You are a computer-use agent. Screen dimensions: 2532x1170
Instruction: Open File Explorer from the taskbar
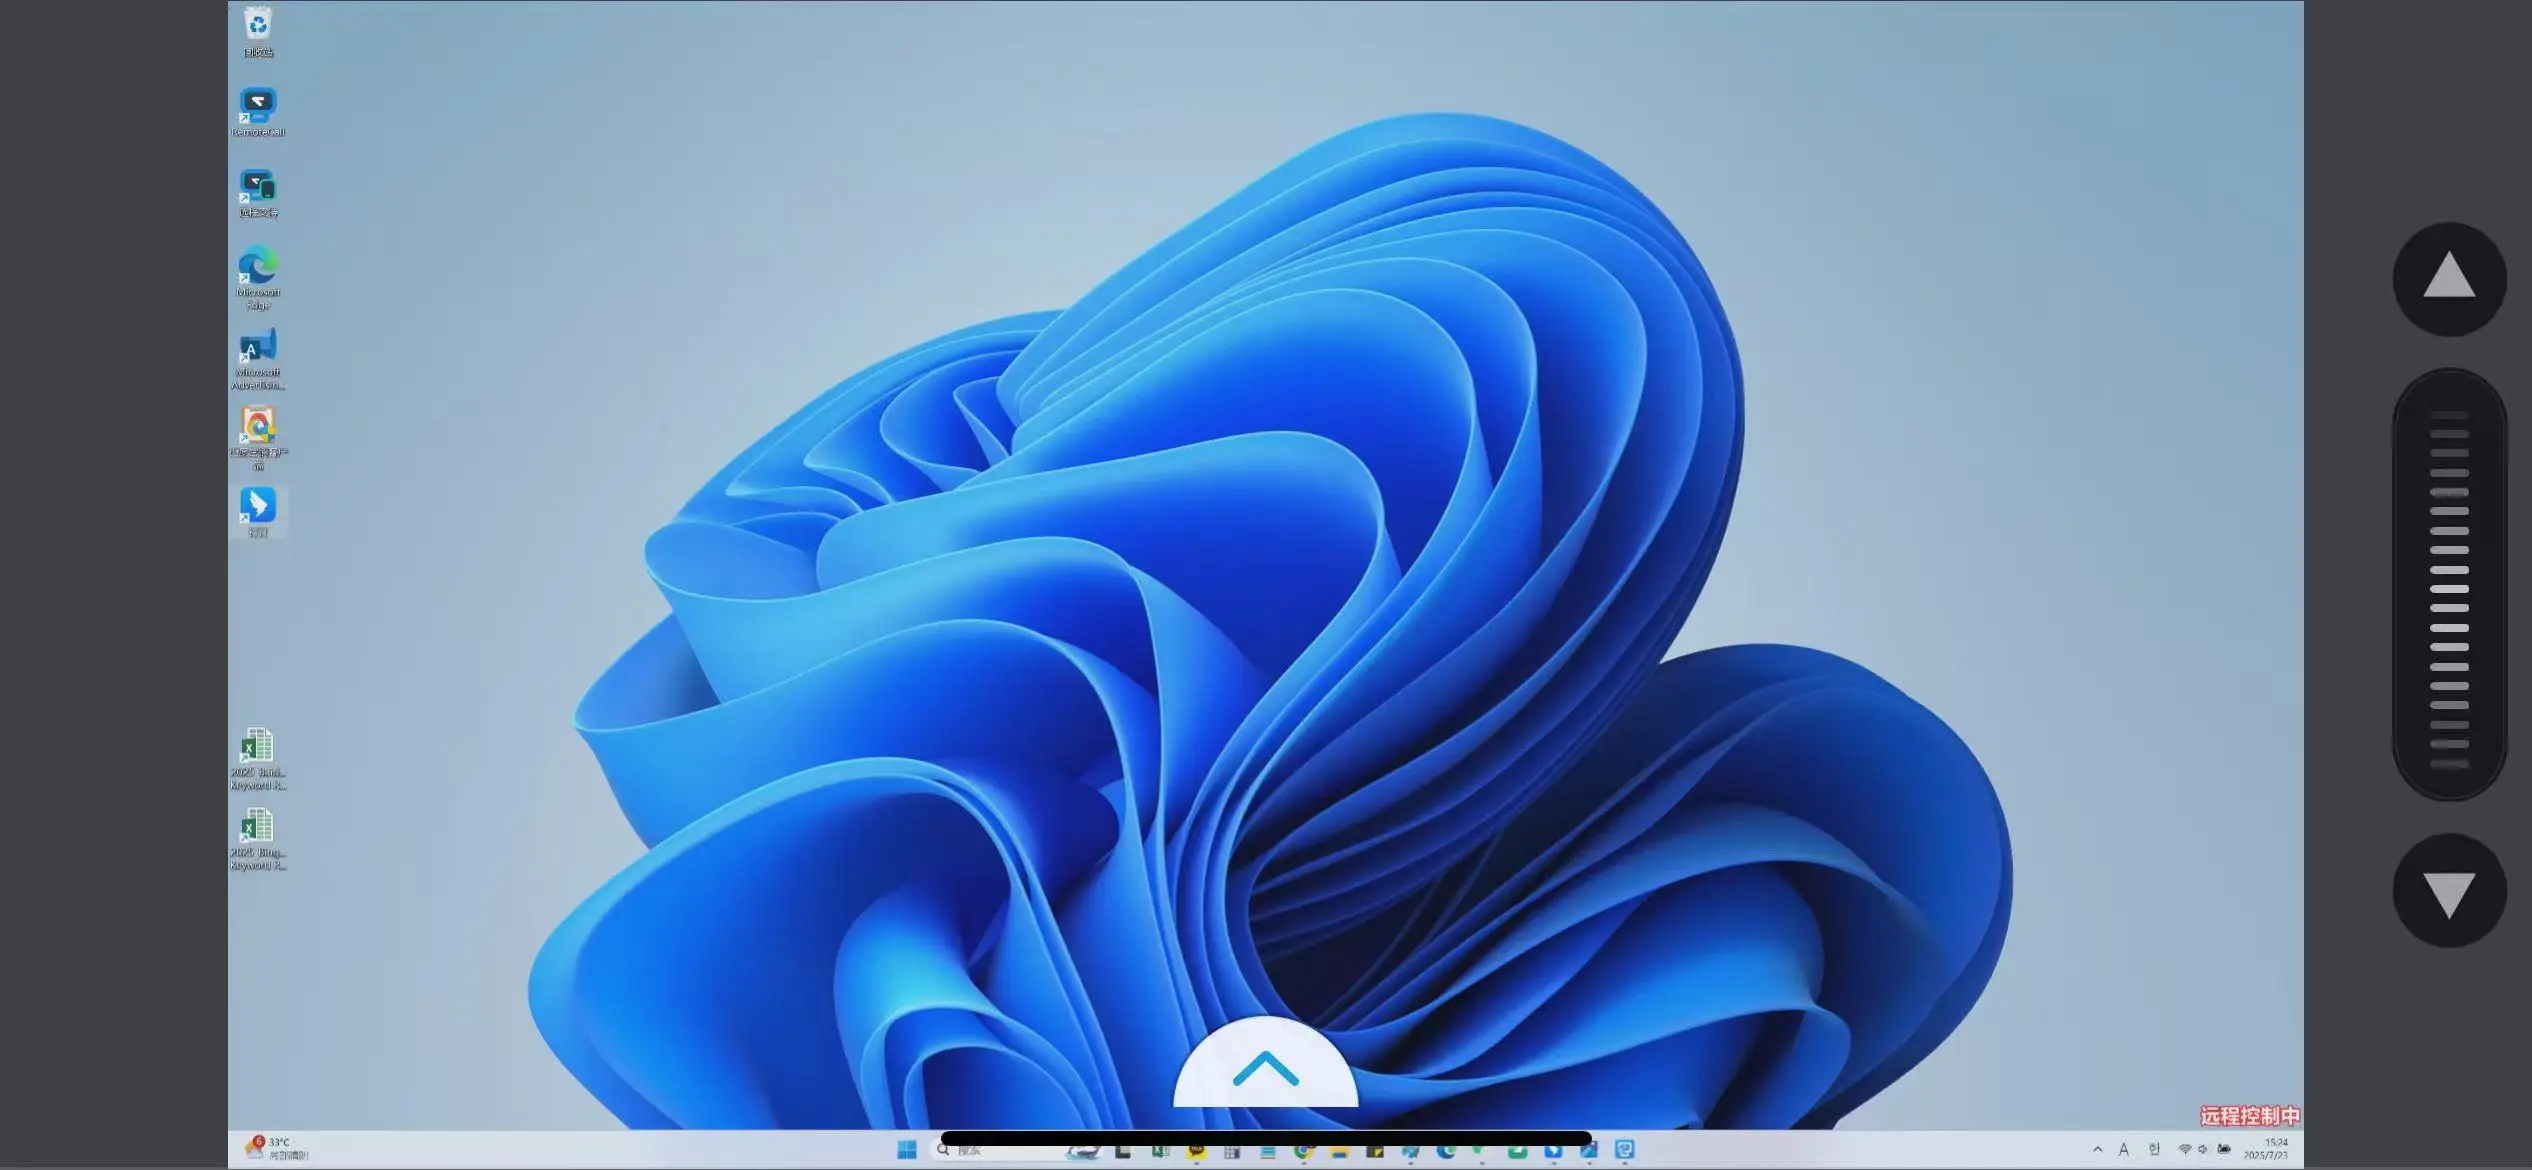point(1339,1151)
